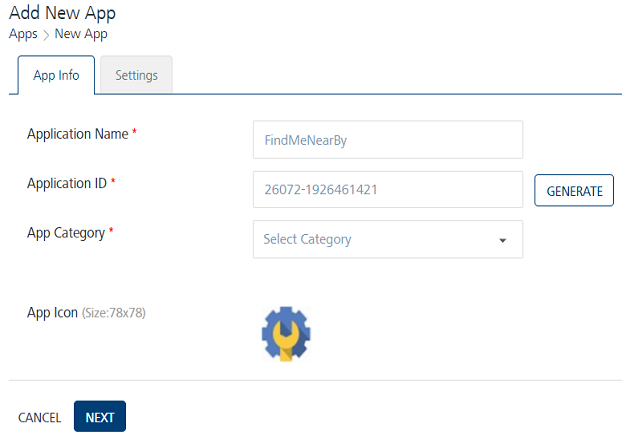Switch to the App Info tab
Viewport: 622px width, 437px height.
click(56, 75)
